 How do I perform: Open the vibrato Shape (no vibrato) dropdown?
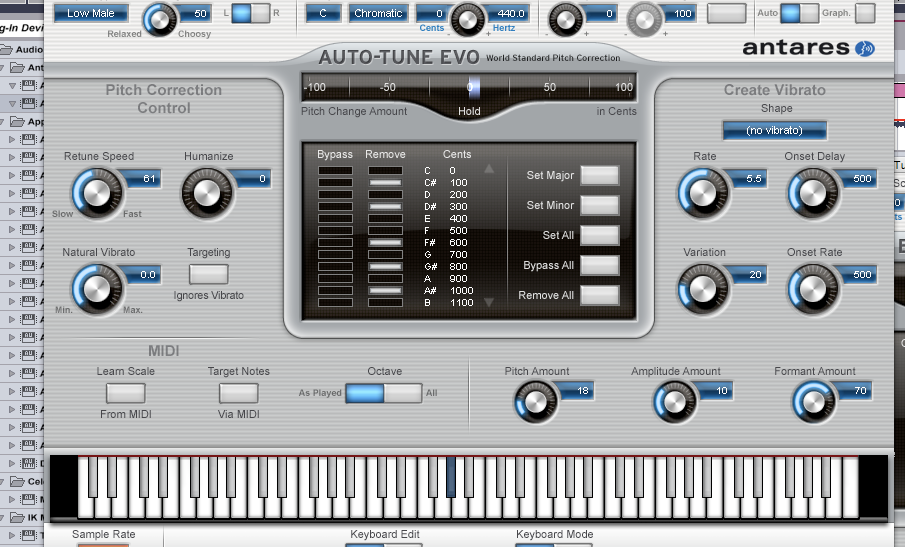pos(775,130)
